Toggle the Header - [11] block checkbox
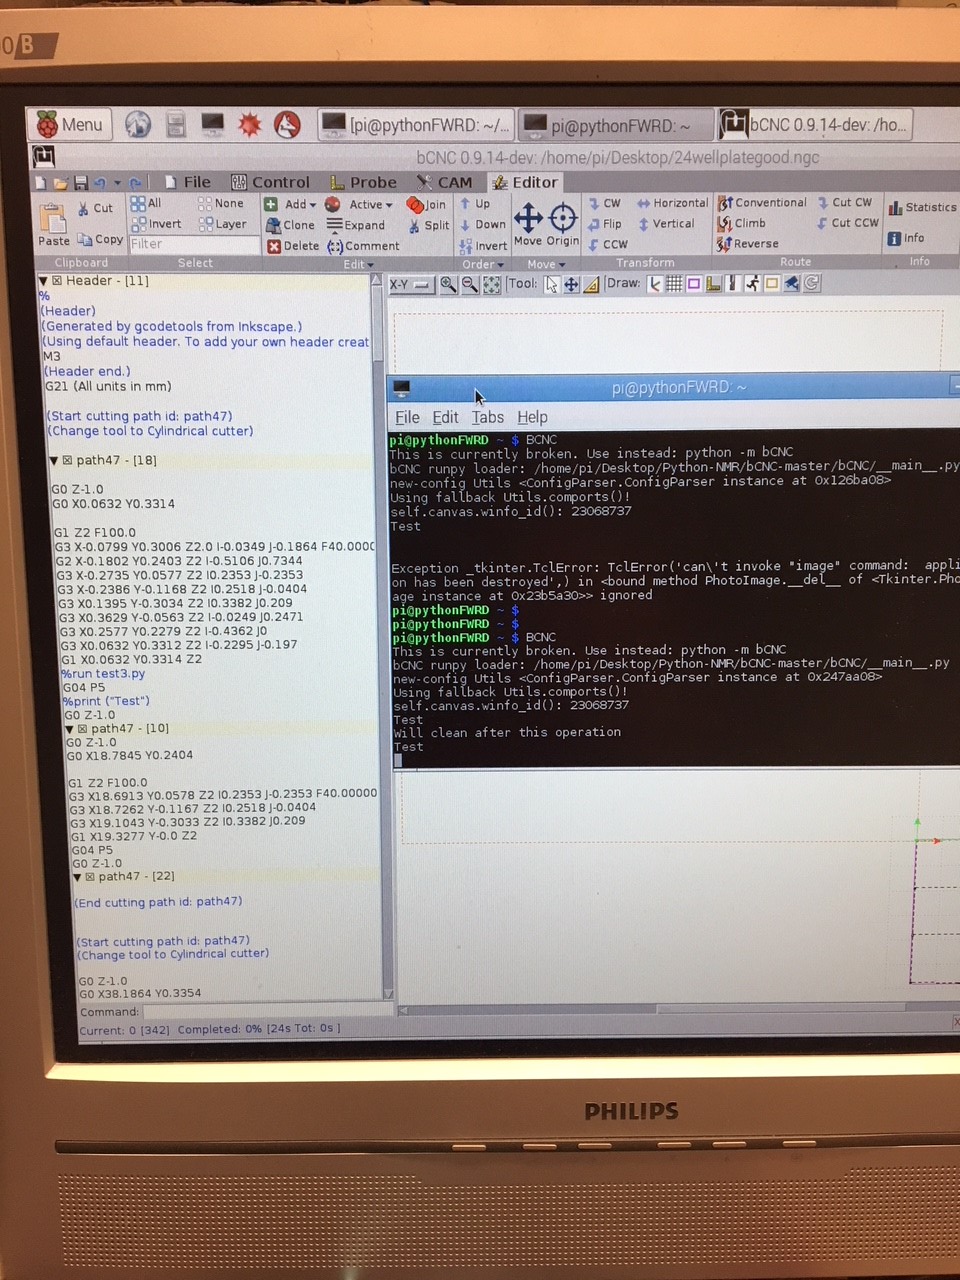The width and height of the screenshot is (960, 1280). point(57,281)
